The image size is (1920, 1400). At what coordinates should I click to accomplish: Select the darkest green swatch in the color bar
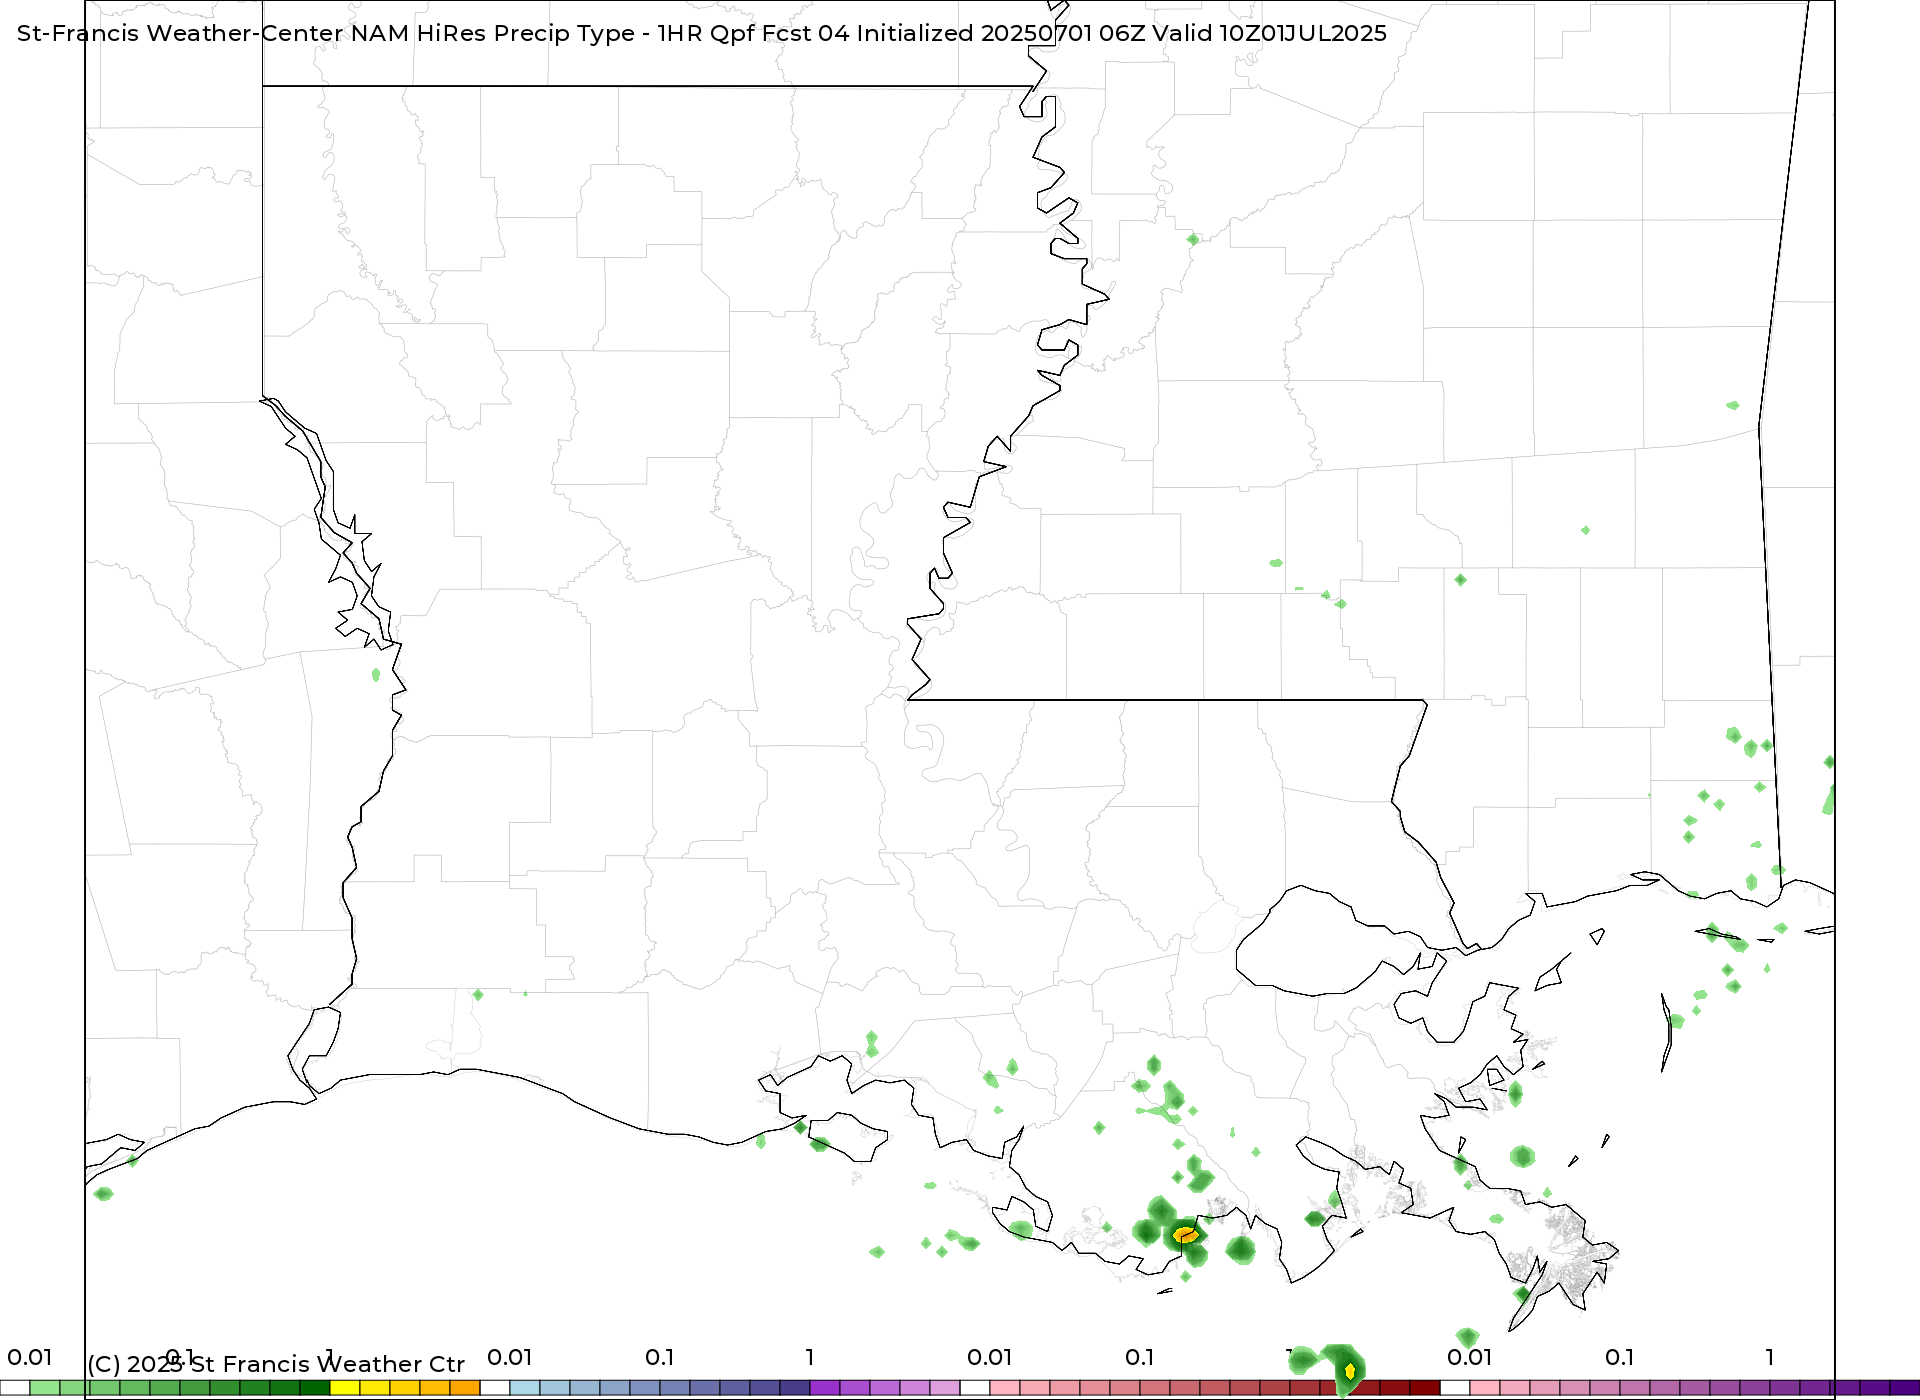(315, 1388)
